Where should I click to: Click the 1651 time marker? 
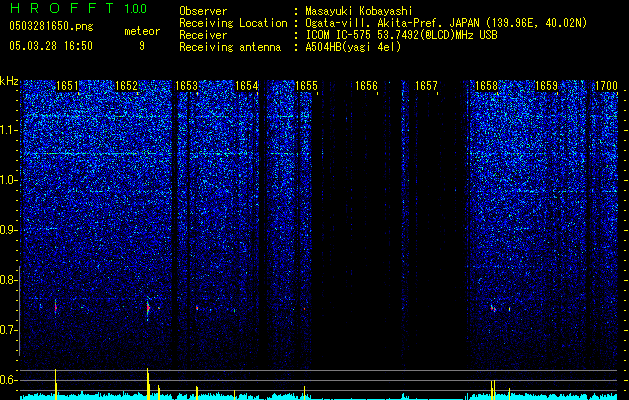(x=67, y=86)
